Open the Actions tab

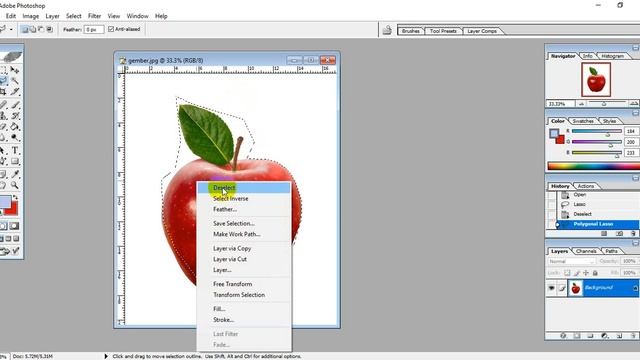(x=586, y=186)
